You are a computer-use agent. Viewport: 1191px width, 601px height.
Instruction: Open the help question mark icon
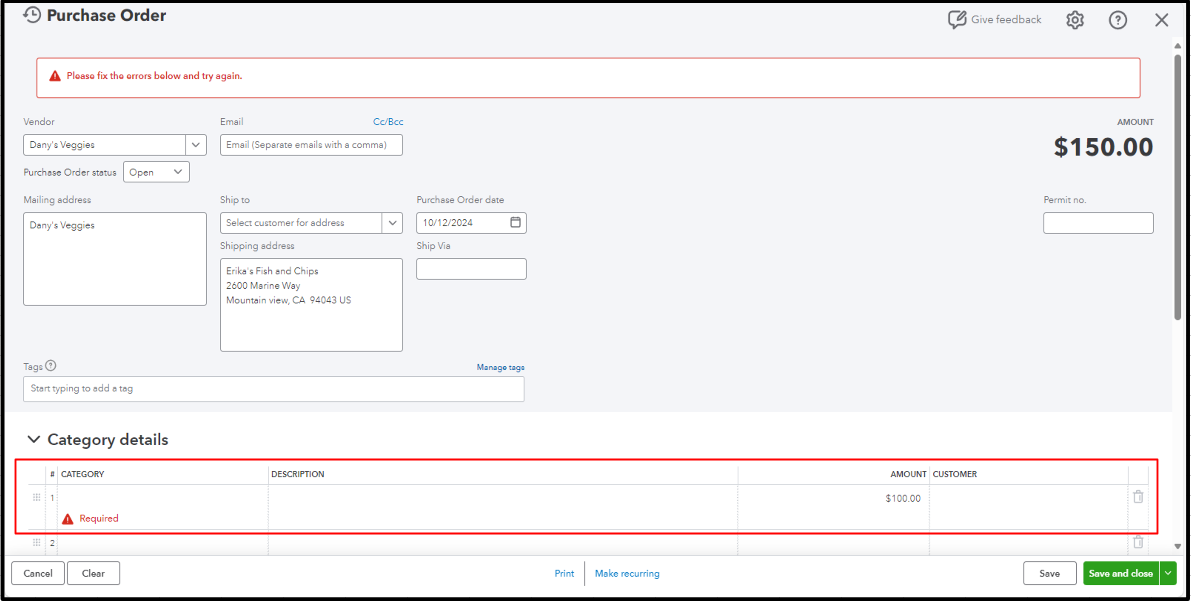click(x=1118, y=21)
